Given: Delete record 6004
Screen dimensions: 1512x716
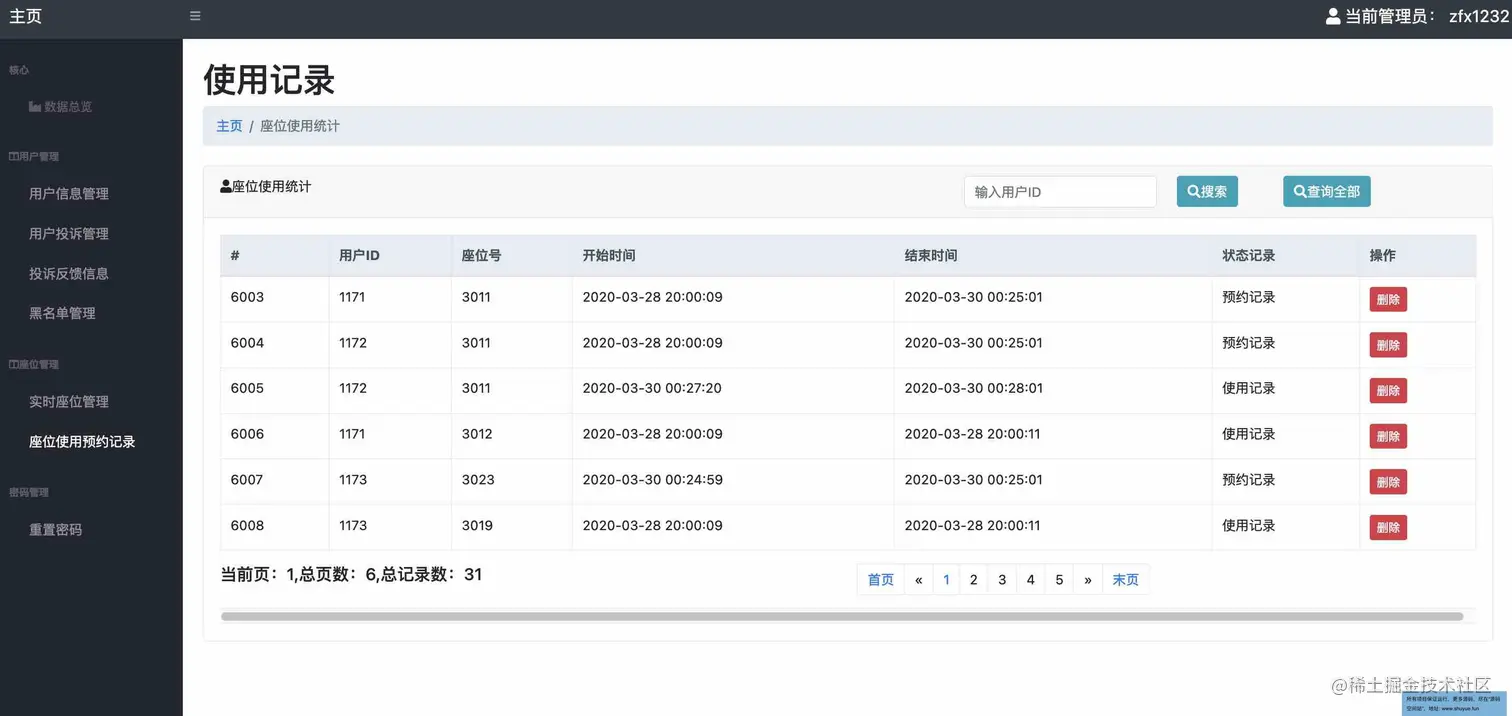Looking at the screenshot, I should [x=1388, y=345].
